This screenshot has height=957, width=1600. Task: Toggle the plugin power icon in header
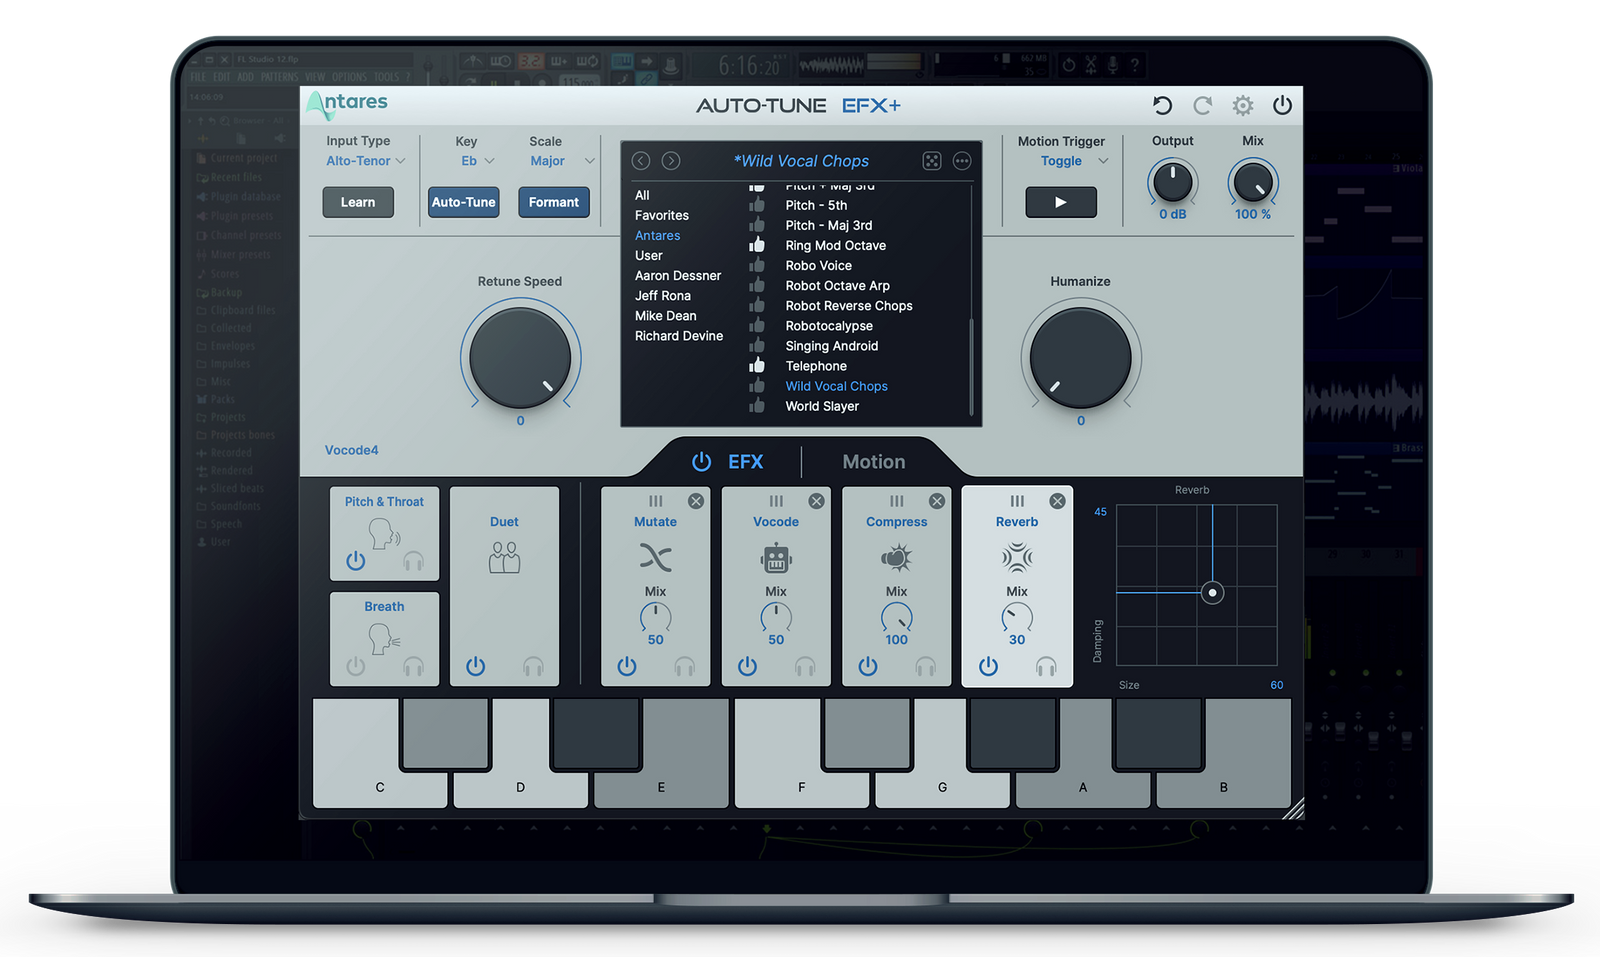1282,105
